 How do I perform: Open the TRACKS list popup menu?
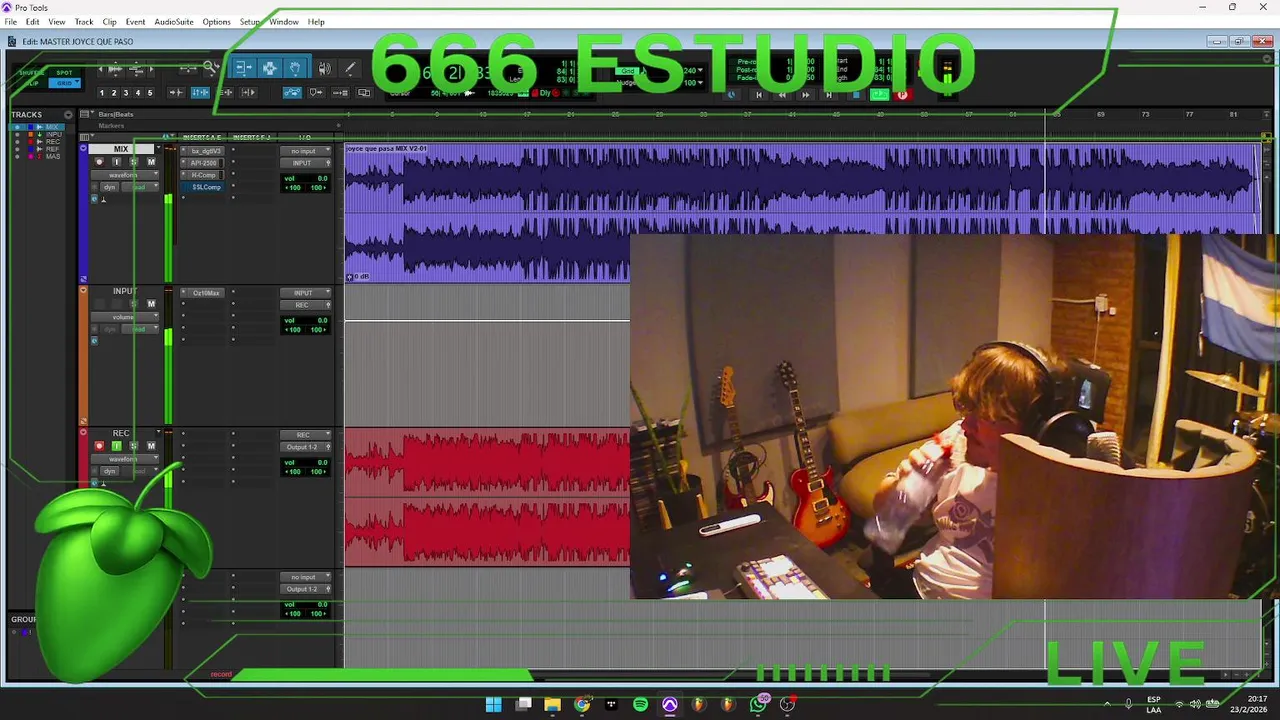click(x=68, y=115)
